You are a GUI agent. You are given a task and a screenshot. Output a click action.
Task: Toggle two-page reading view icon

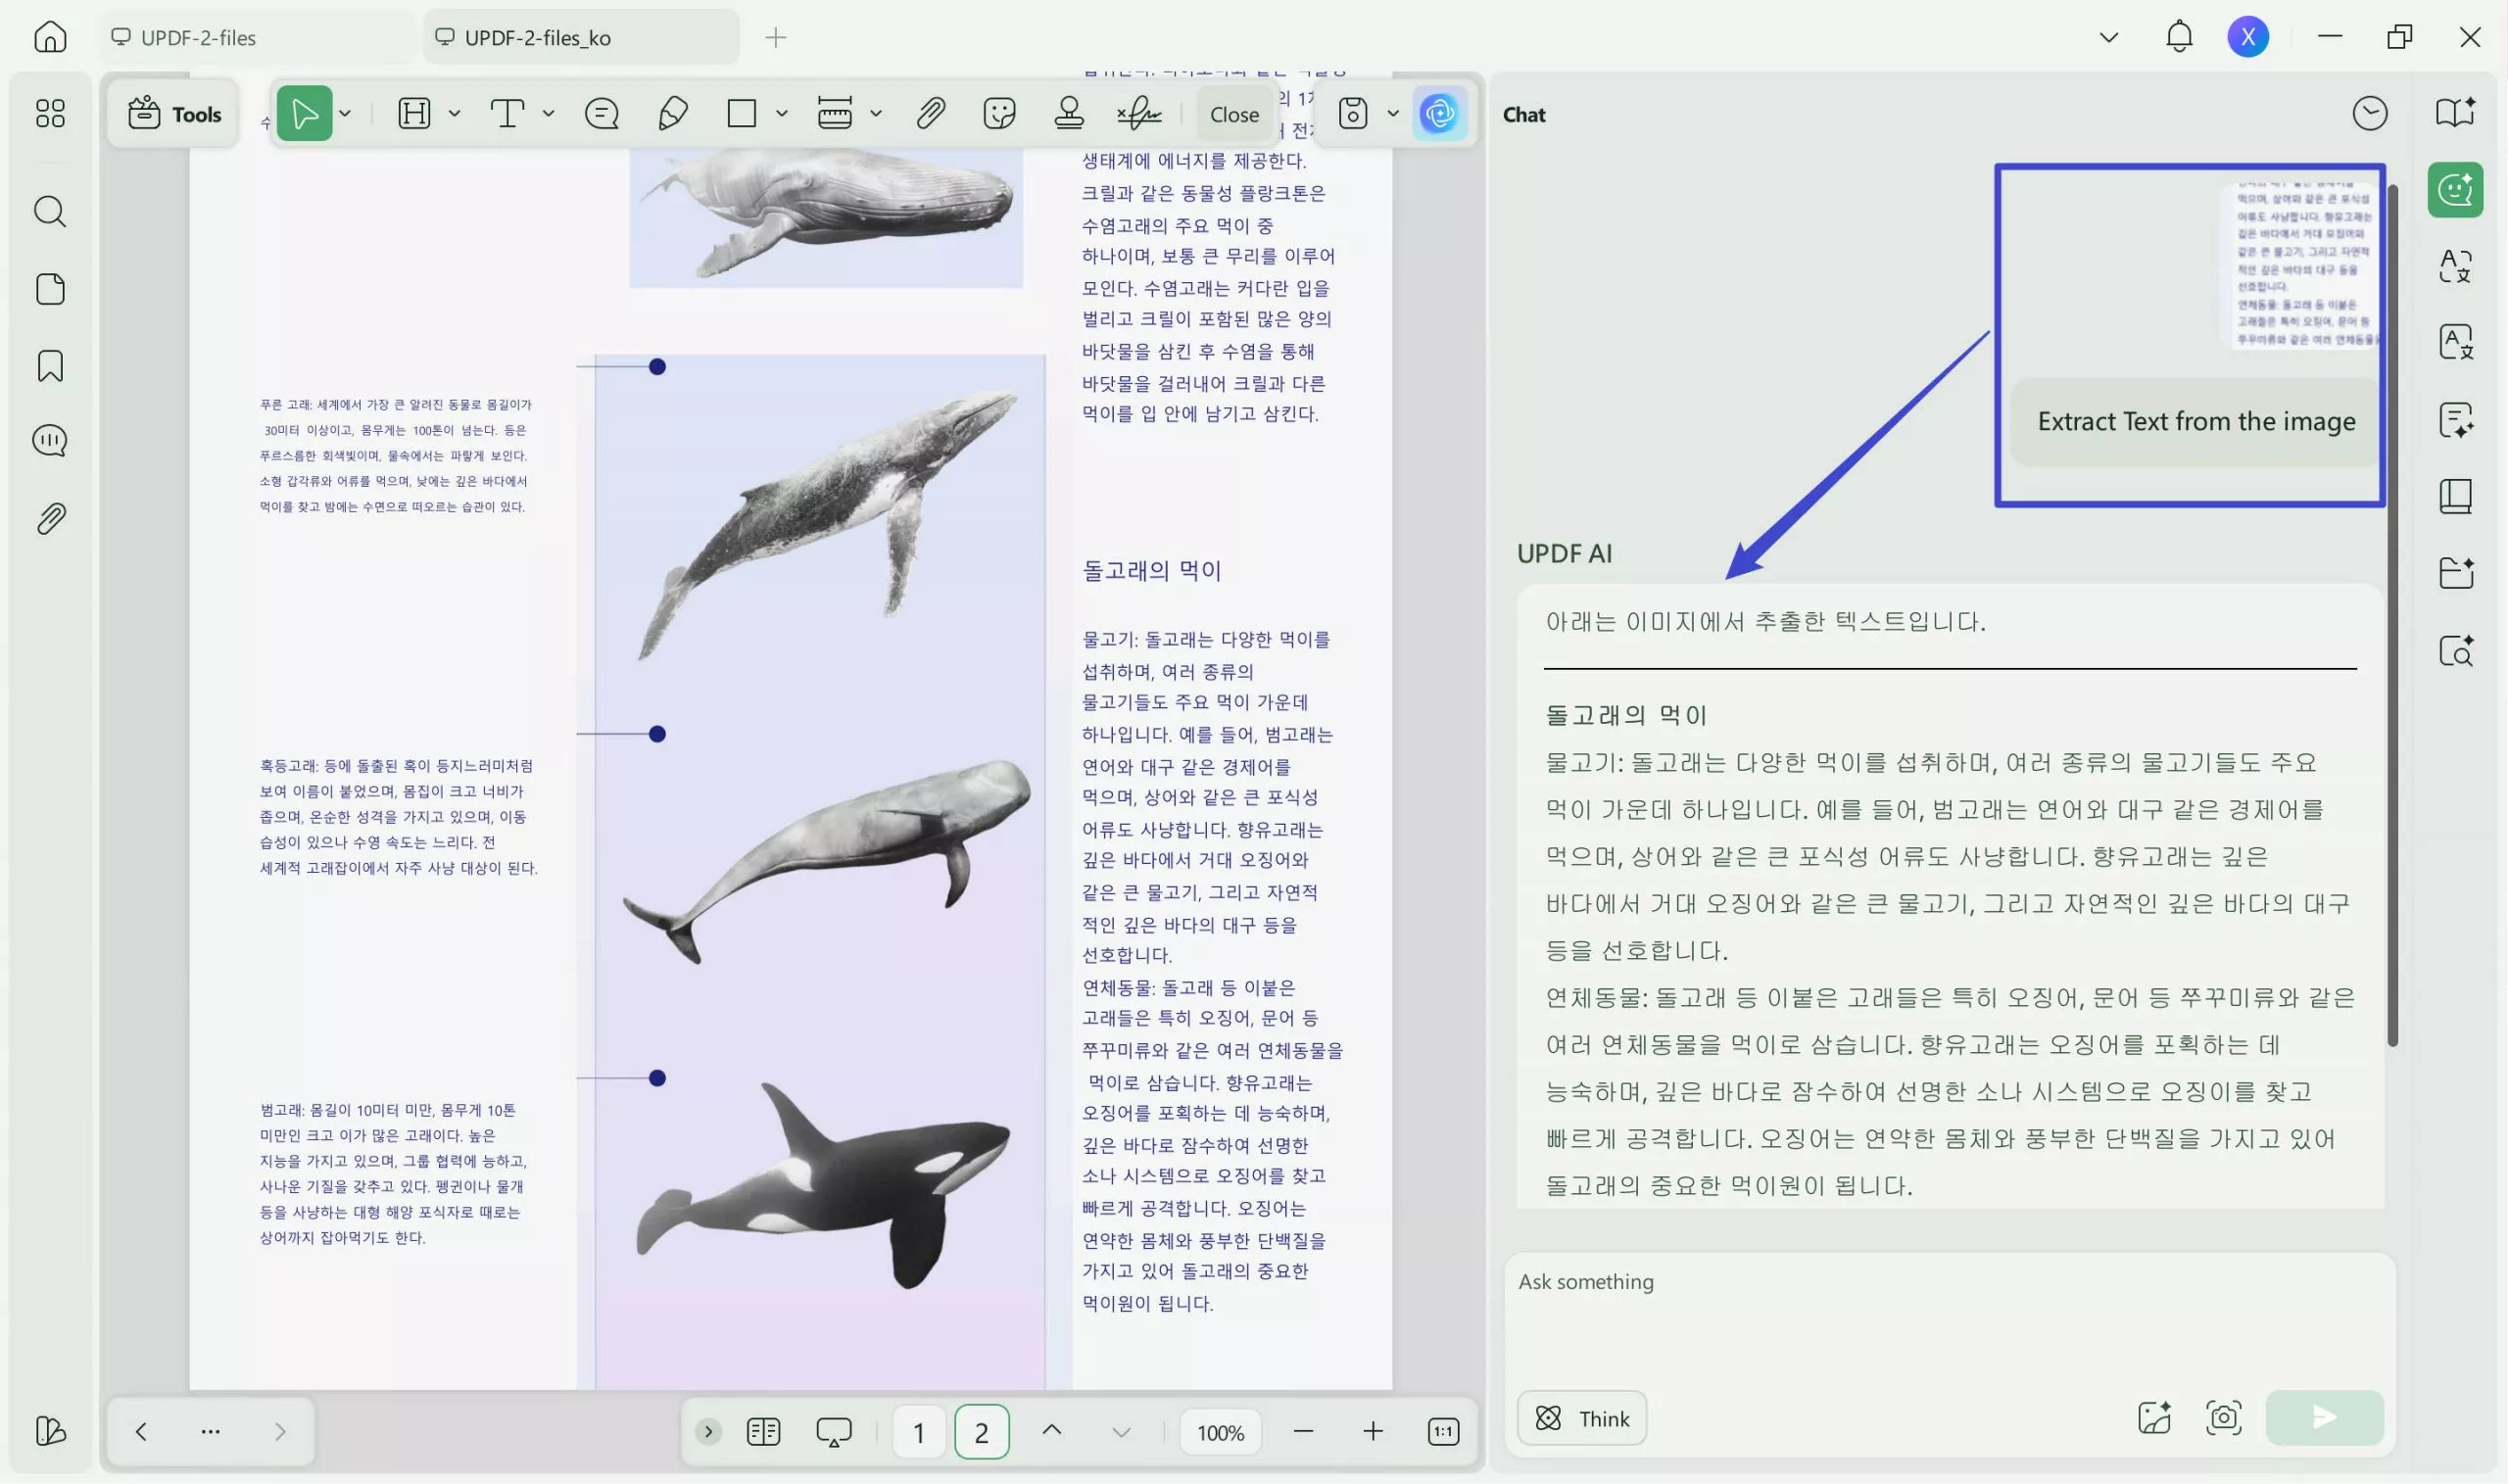point(763,1431)
